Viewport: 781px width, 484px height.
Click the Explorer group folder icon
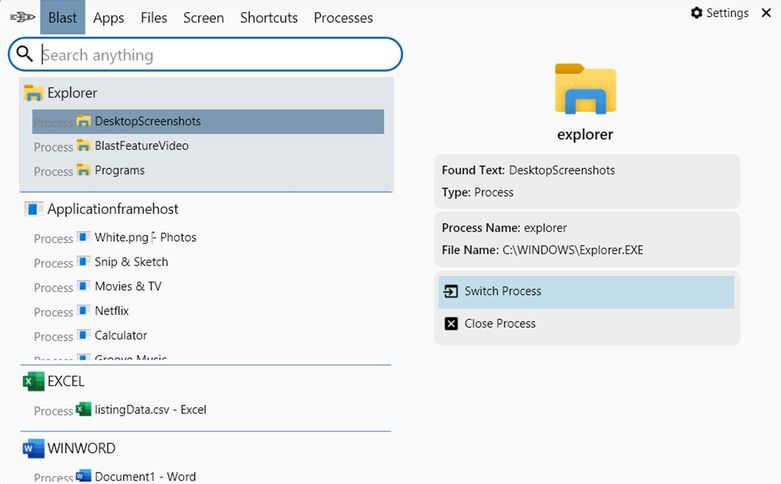tap(34, 93)
